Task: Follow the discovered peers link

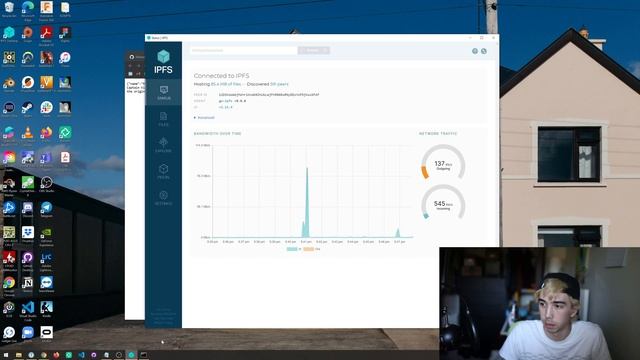Action: (x=279, y=84)
